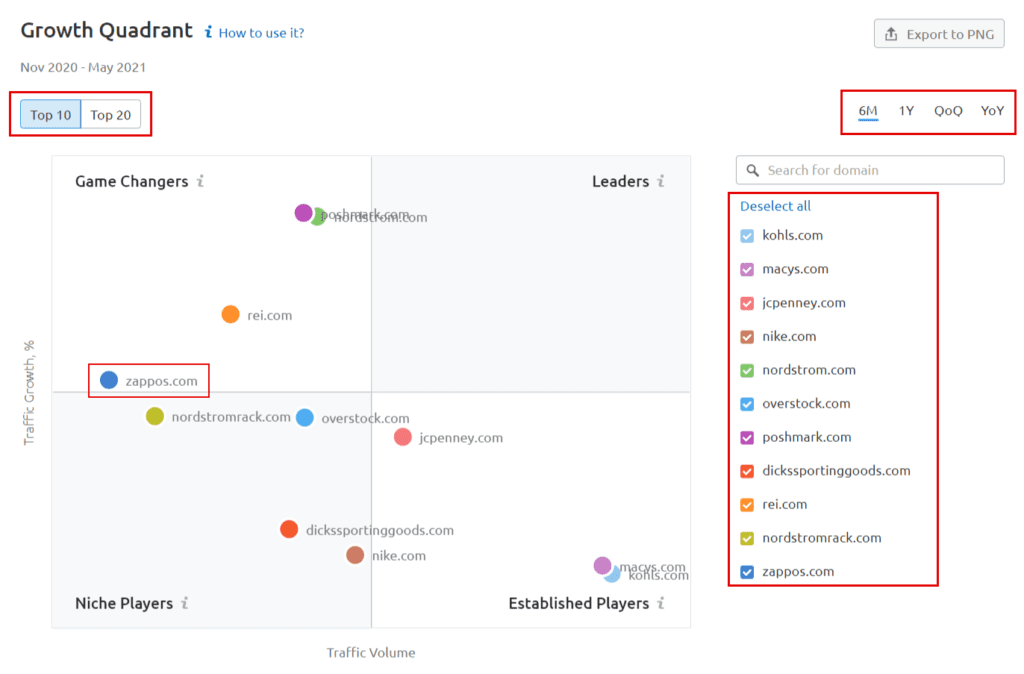Viewport: 1024px width, 674px height.
Task: Click the dickssportinggoods.com chart label
Action: tap(380, 530)
